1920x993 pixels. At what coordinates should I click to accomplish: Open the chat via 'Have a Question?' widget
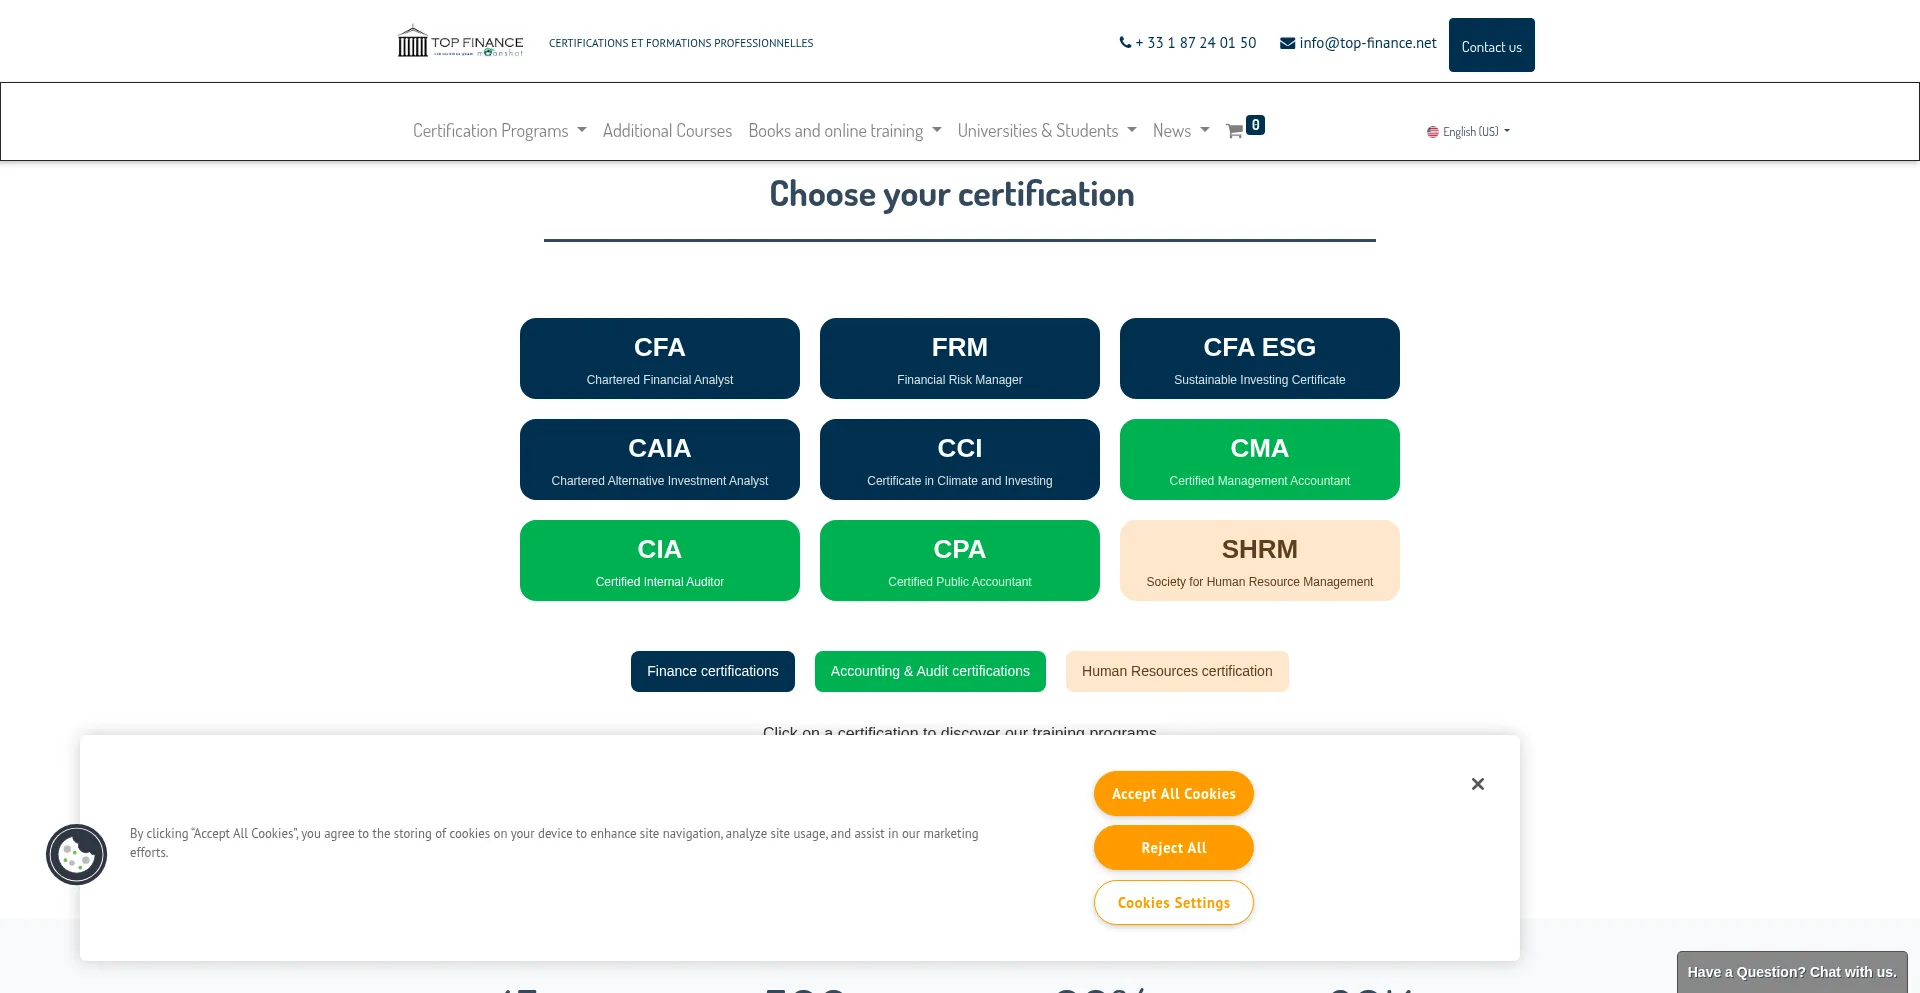click(x=1791, y=971)
